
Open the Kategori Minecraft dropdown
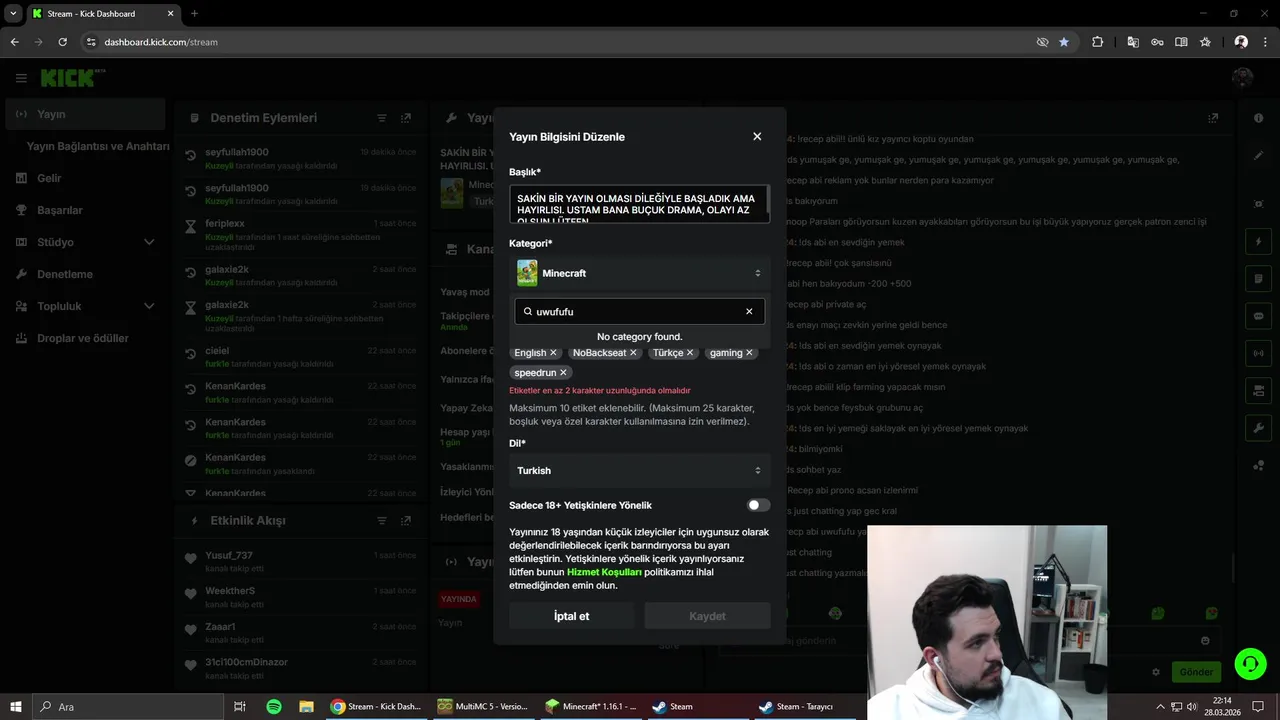pyautogui.click(x=639, y=273)
